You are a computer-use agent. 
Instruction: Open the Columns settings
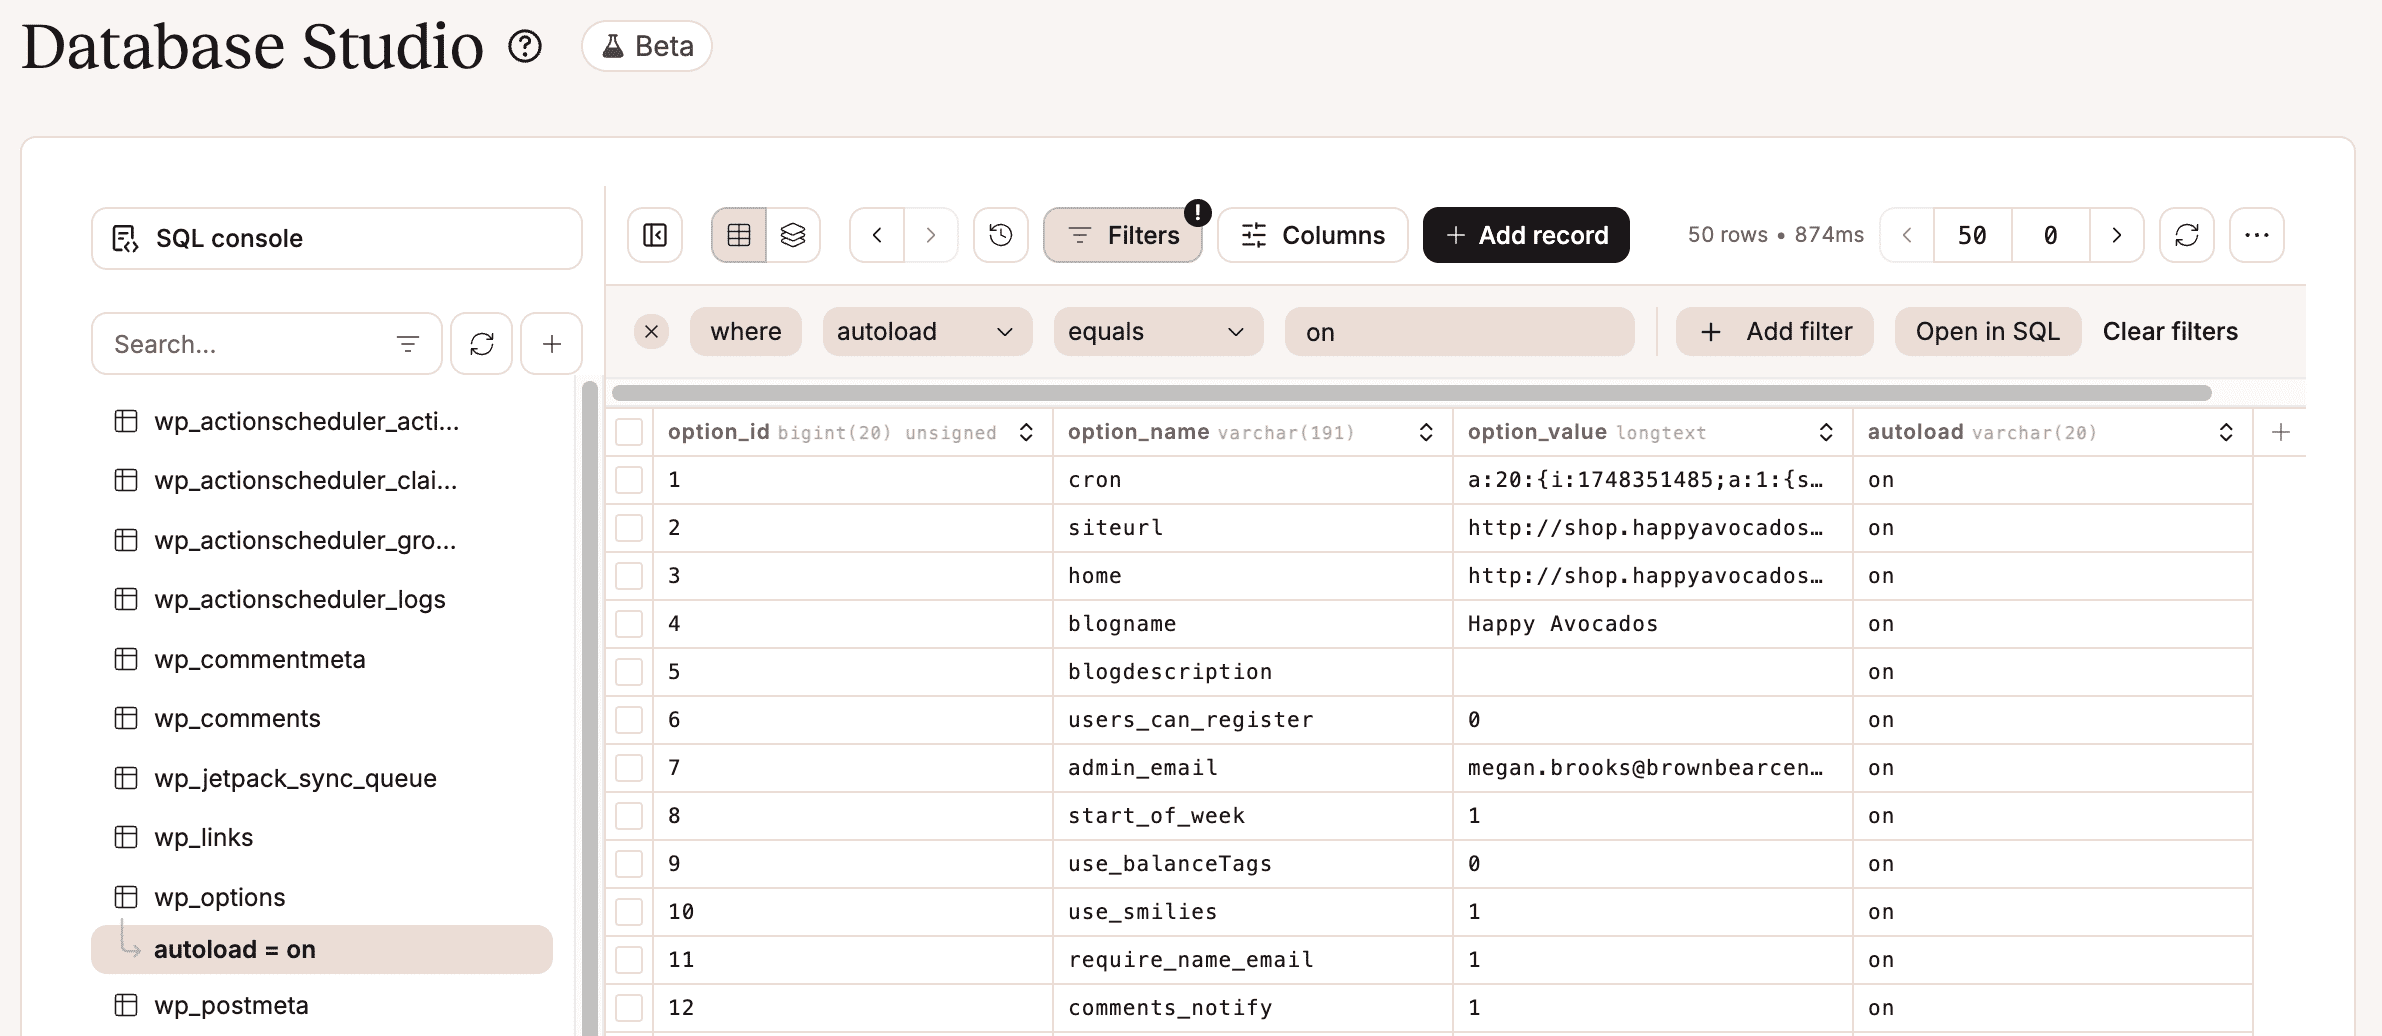pyautogui.click(x=1313, y=235)
